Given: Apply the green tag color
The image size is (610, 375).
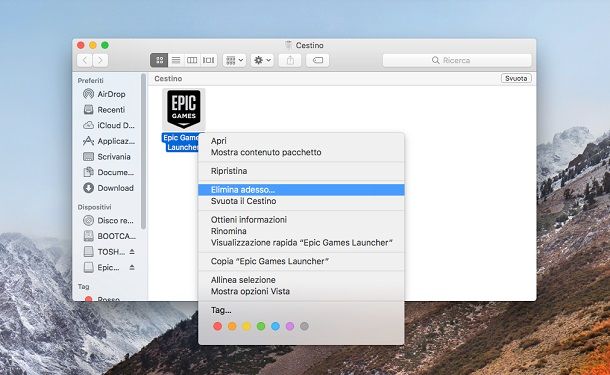Looking at the screenshot, I should (261, 326).
